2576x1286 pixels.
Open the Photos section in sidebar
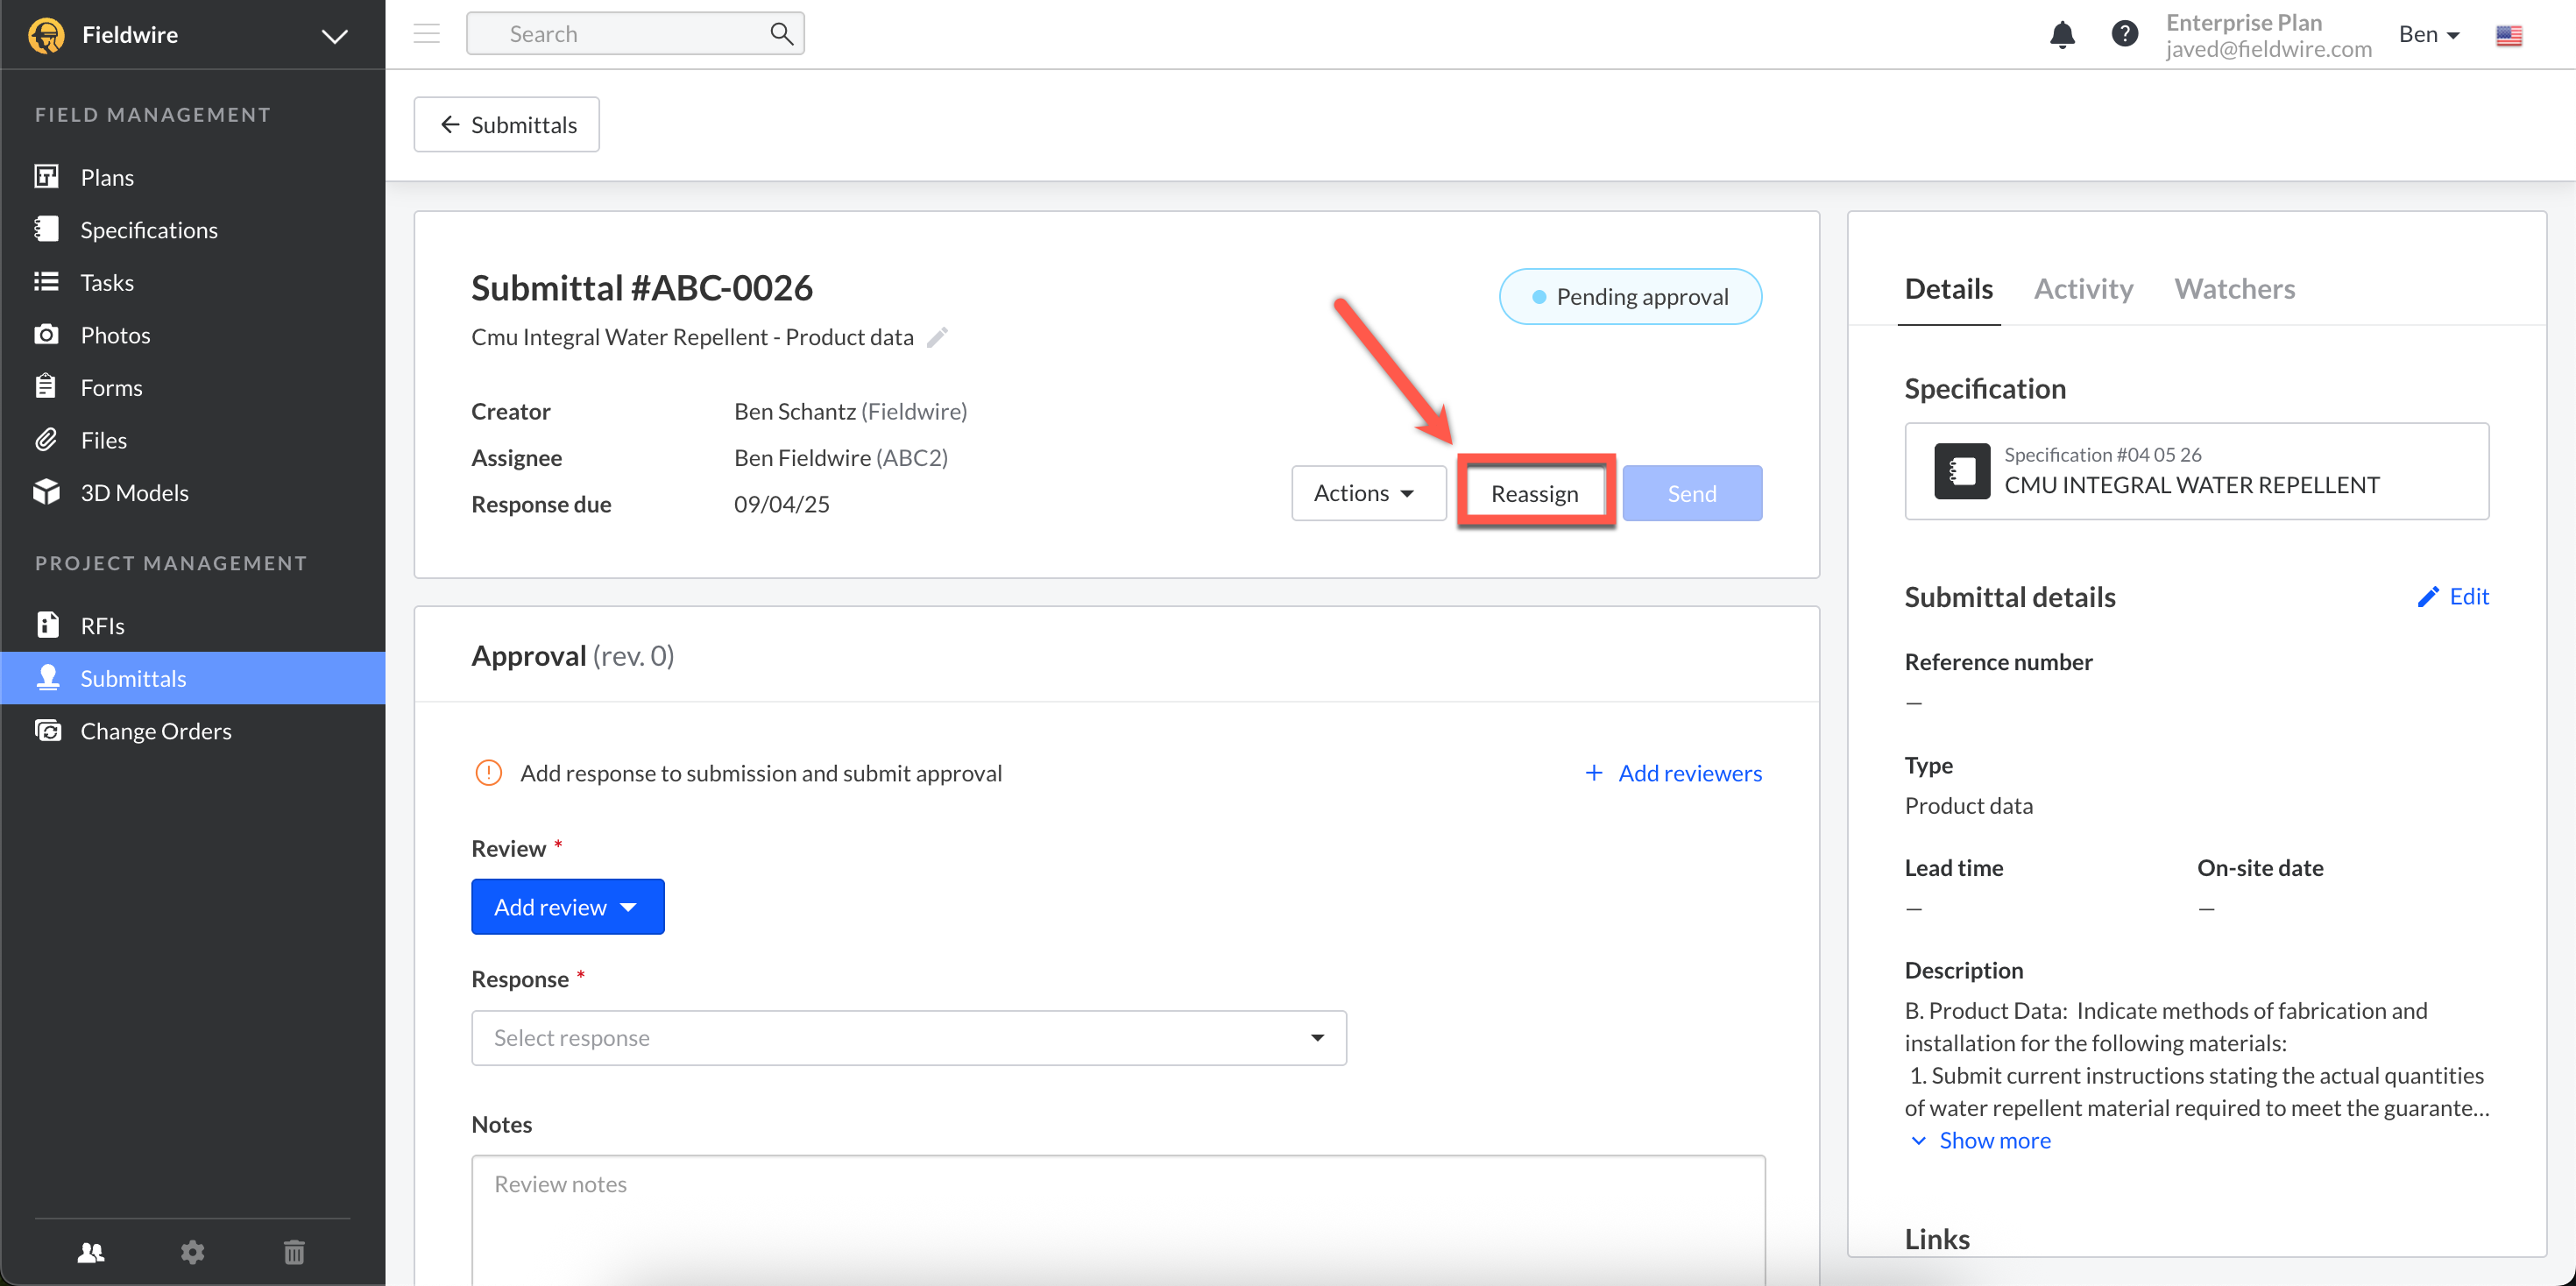click(x=115, y=335)
